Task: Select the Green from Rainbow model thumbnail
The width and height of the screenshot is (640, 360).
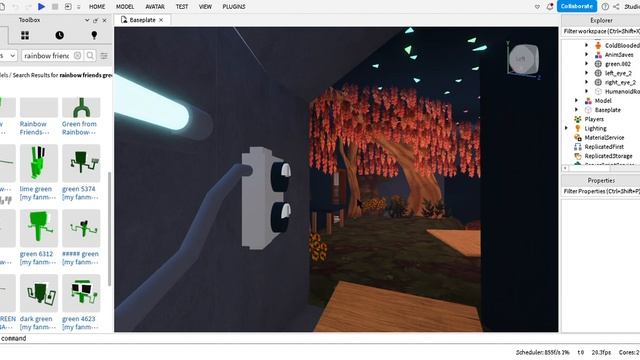Action: pos(81,108)
